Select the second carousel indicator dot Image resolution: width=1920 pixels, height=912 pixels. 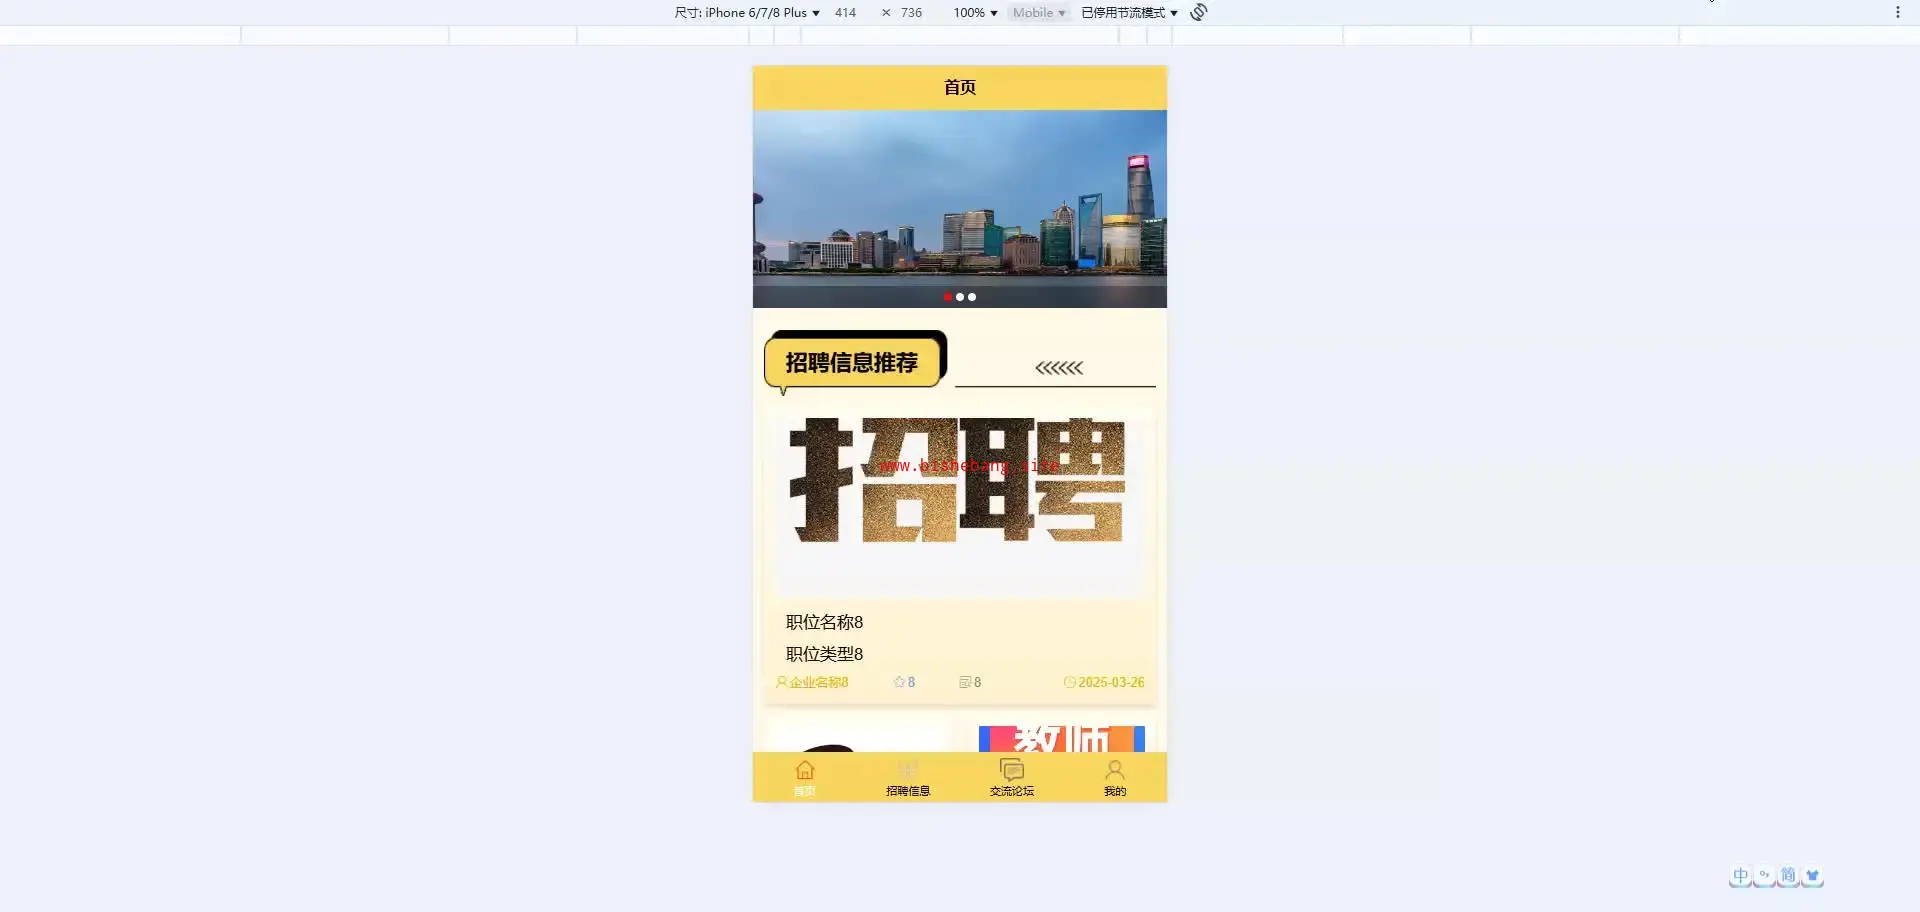[960, 297]
